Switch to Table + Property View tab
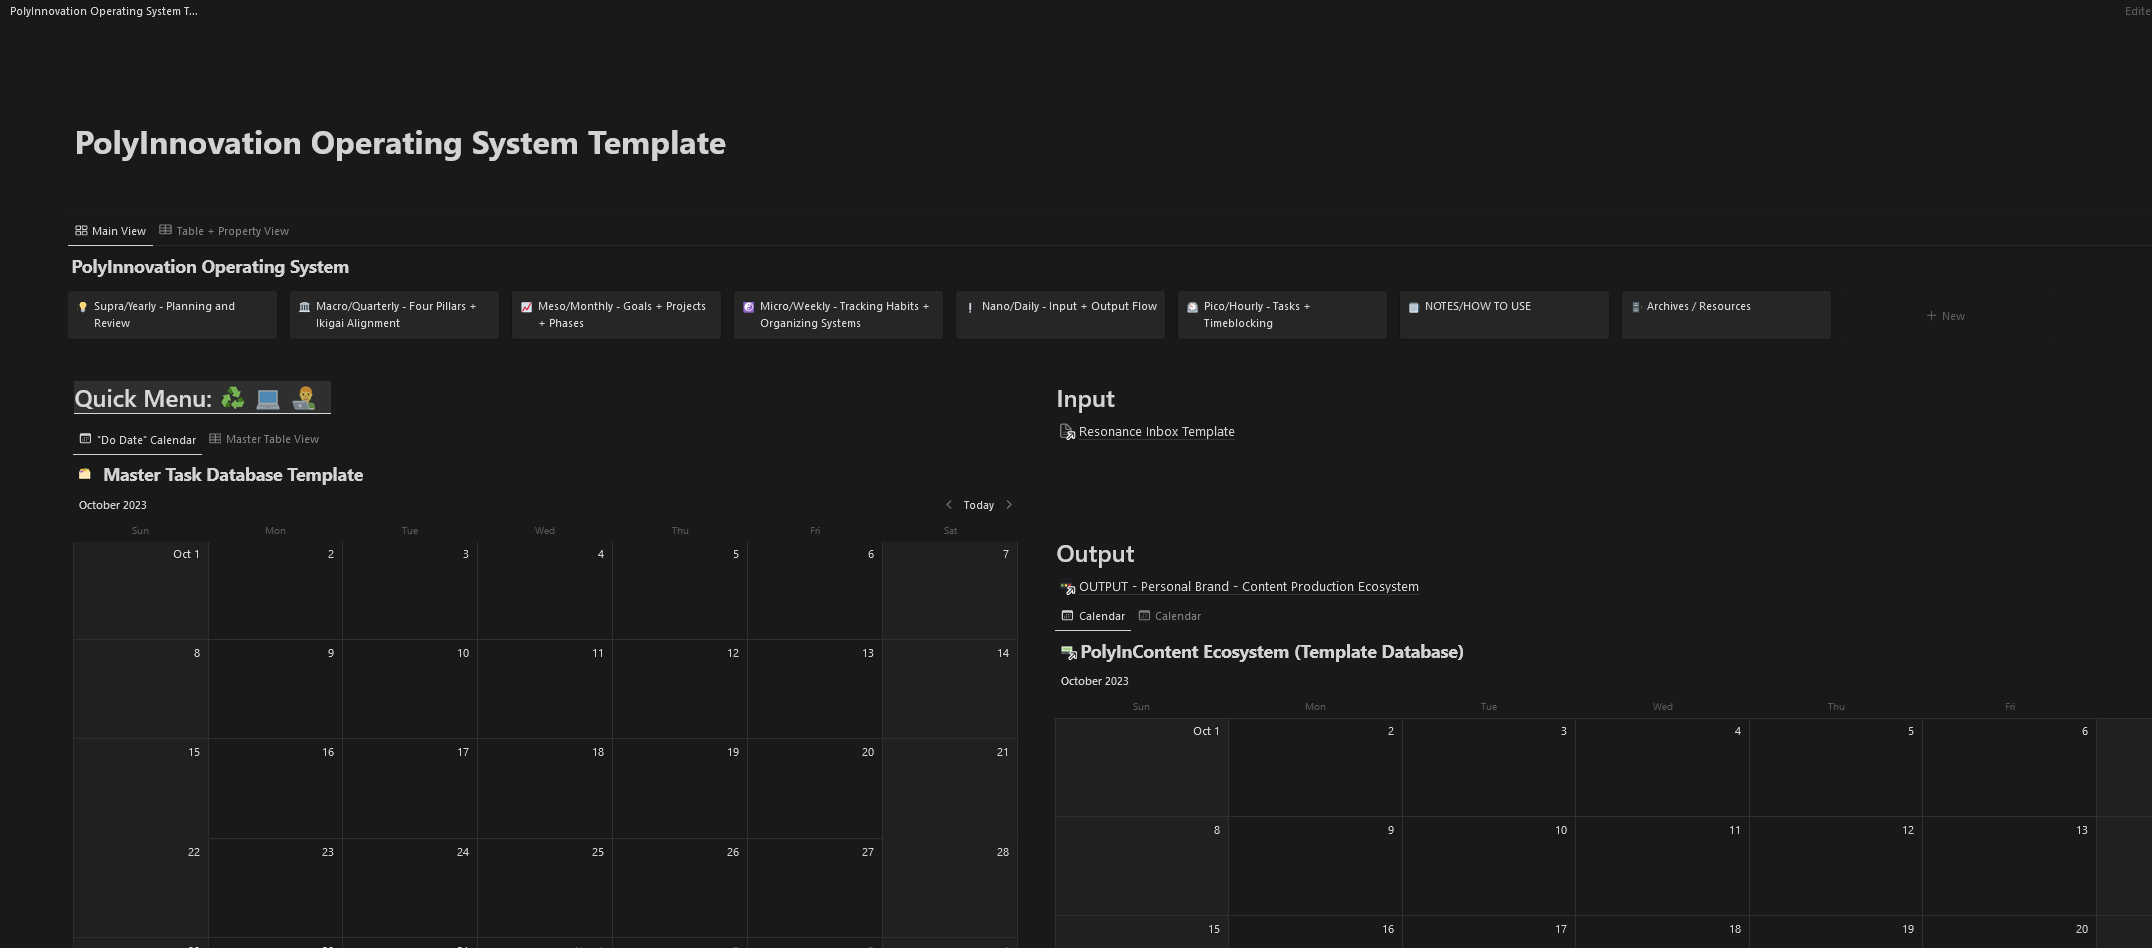The image size is (2152, 948). click(224, 231)
